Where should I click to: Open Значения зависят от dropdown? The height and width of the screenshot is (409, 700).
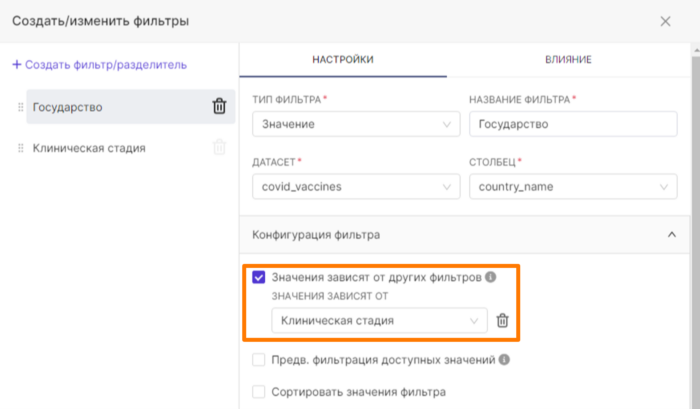click(379, 320)
